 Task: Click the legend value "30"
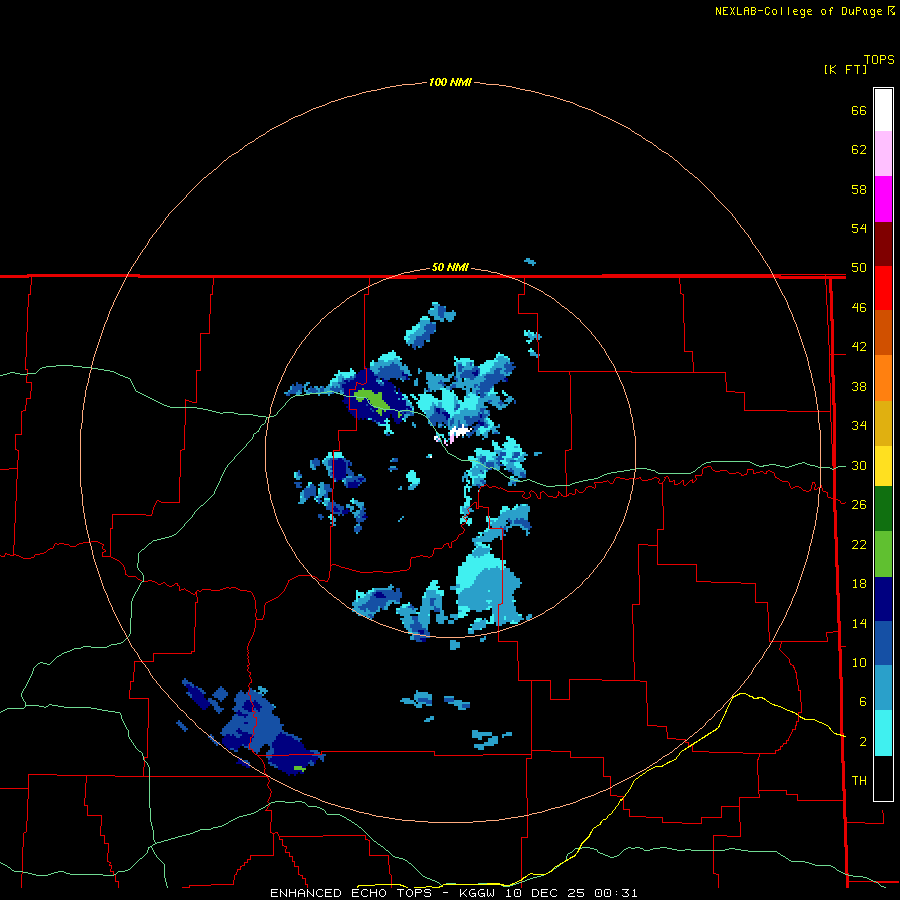click(859, 465)
